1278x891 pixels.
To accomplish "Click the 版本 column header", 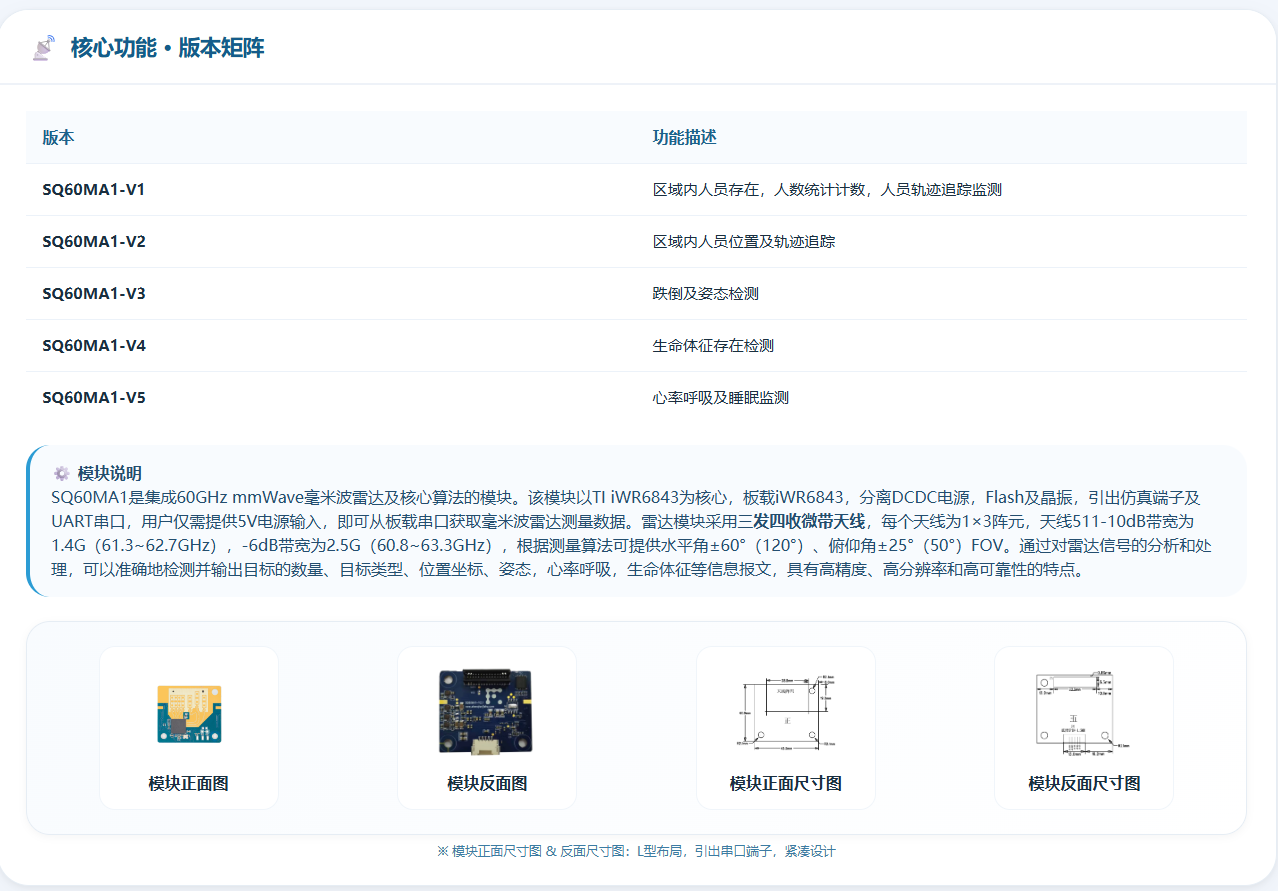I will 58,138.
